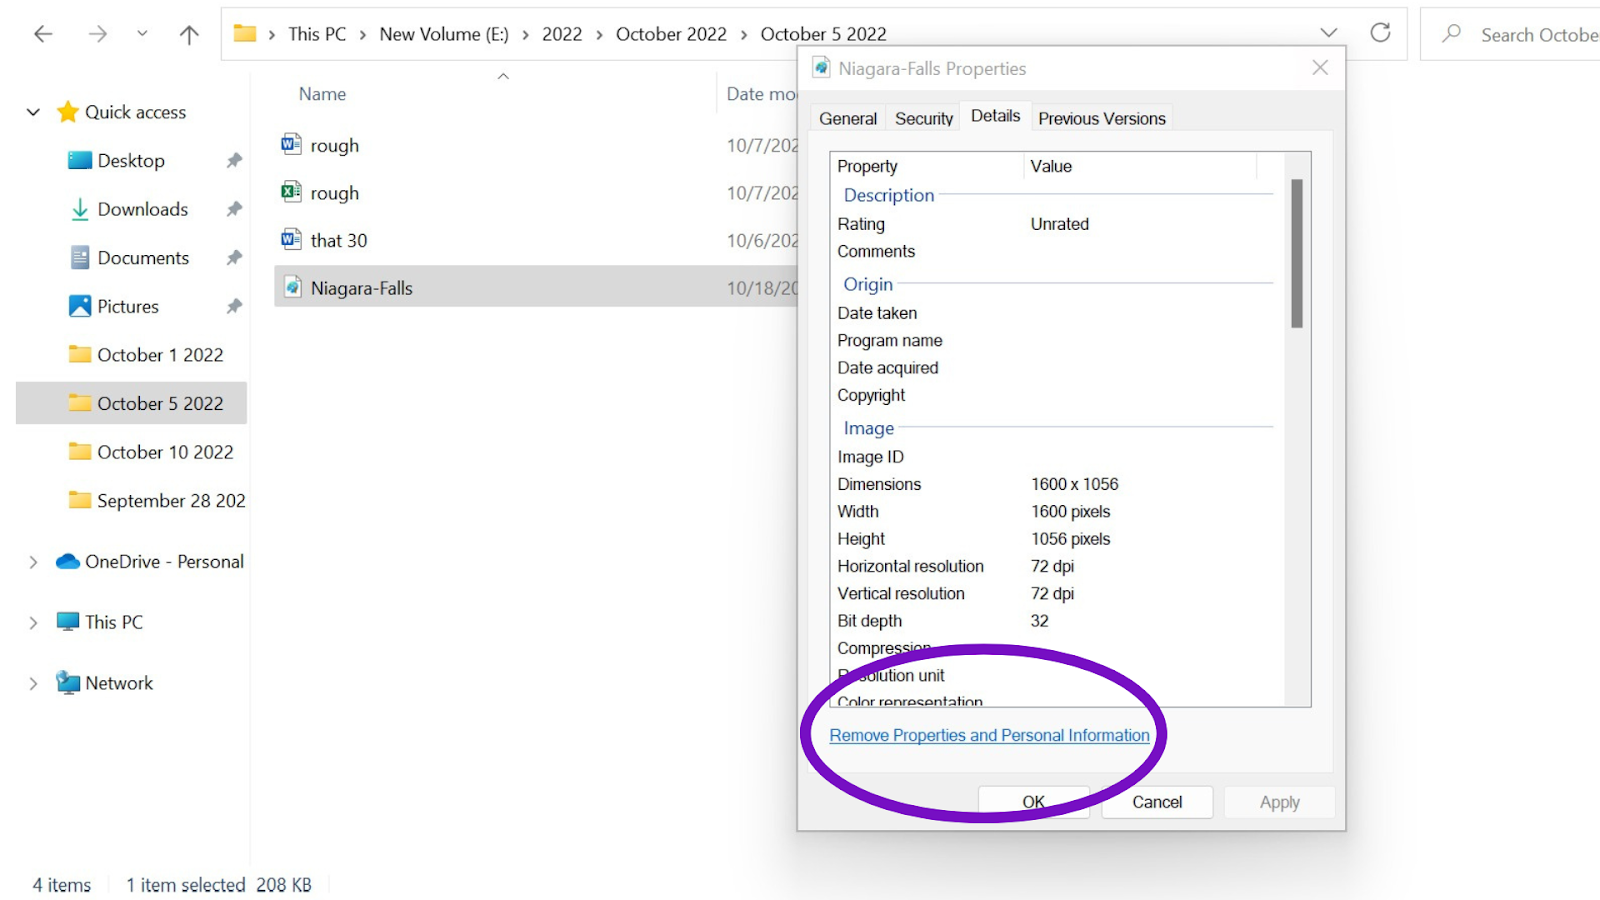This screenshot has height=900, width=1600.
Task: Navigate back to the previous folder
Action: coord(43,33)
